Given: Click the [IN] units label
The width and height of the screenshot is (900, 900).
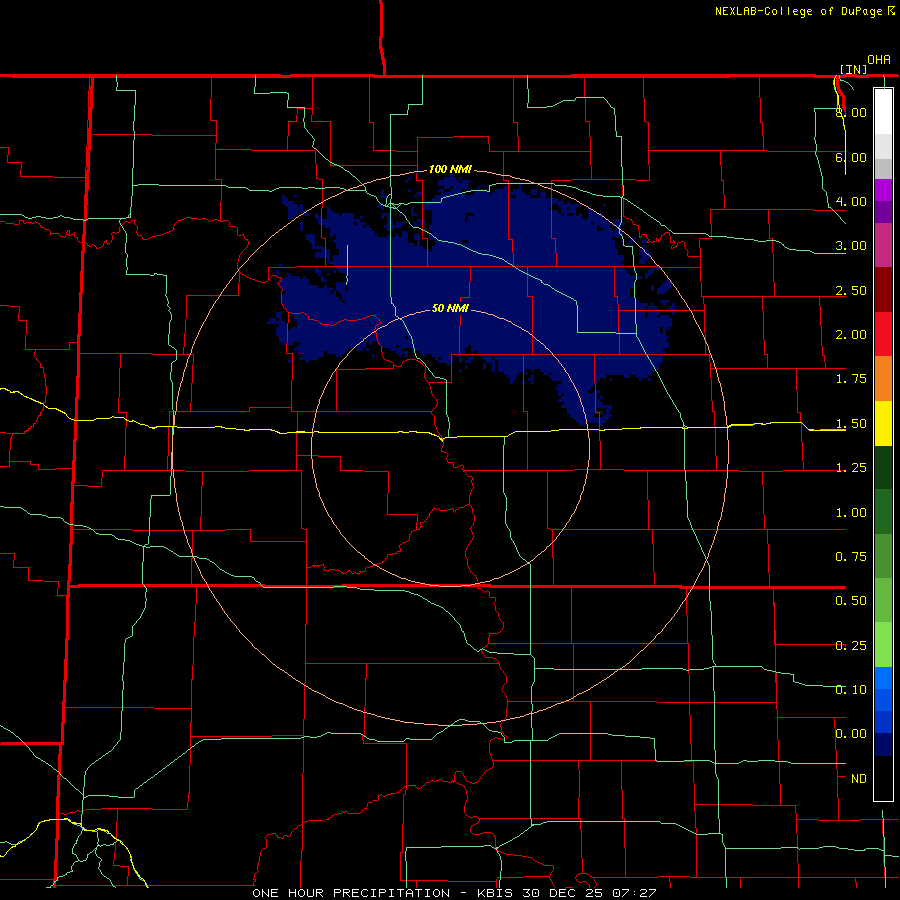Looking at the screenshot, I should (x=854, y=69).
